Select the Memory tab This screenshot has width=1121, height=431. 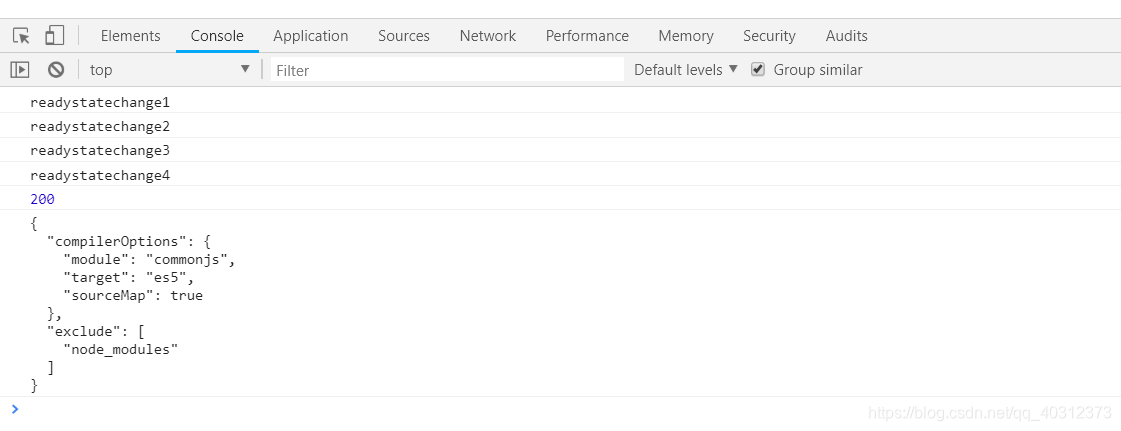tap(686, 36)
